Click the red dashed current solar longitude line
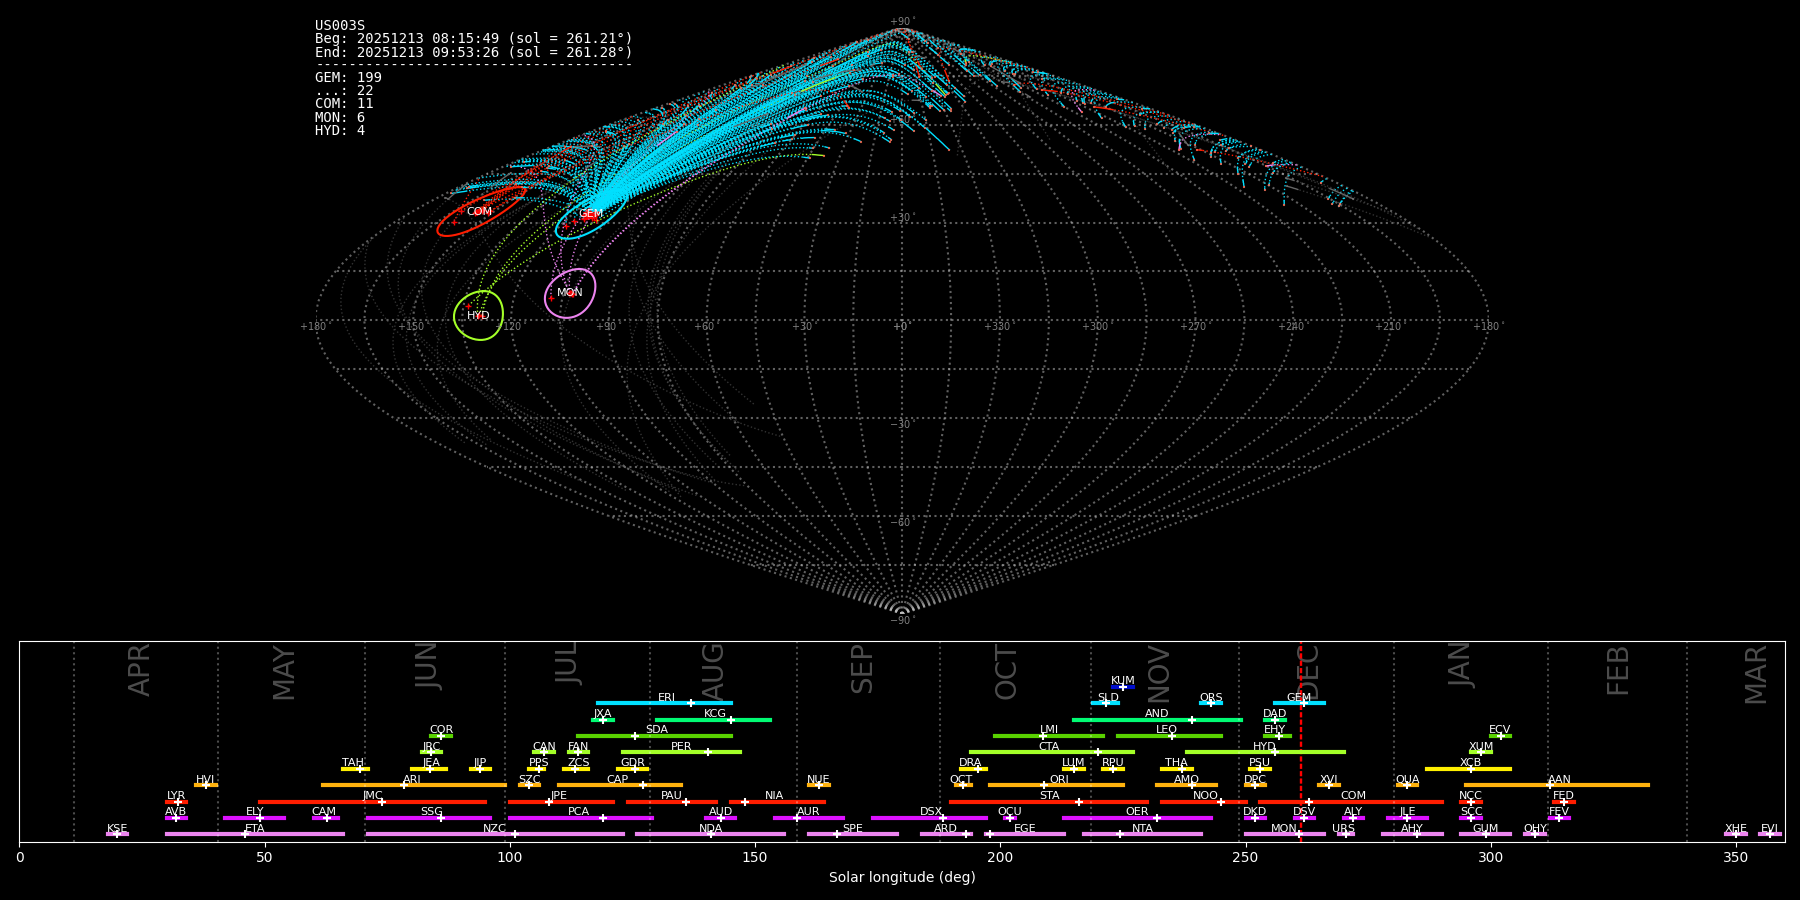The image size is (1800, 900). 1300,760
